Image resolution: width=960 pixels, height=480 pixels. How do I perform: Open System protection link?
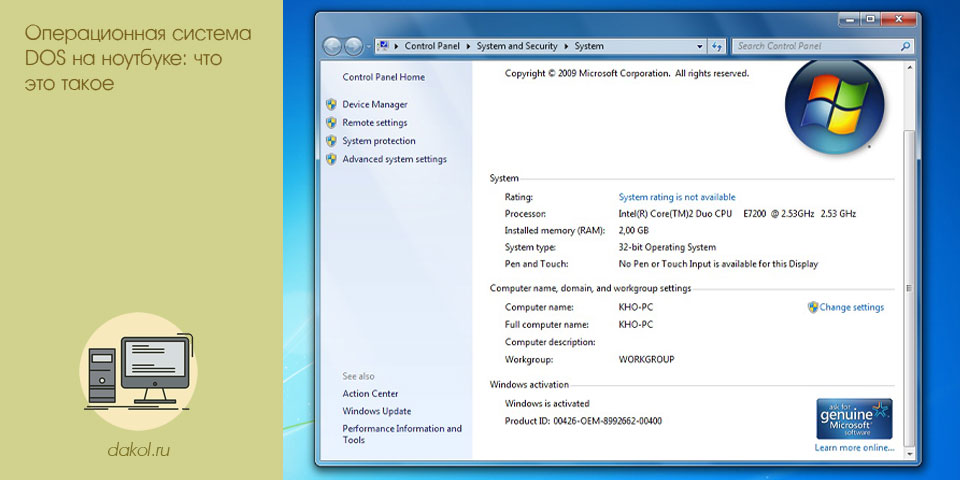pyautogui.click(x=379, y=141)
